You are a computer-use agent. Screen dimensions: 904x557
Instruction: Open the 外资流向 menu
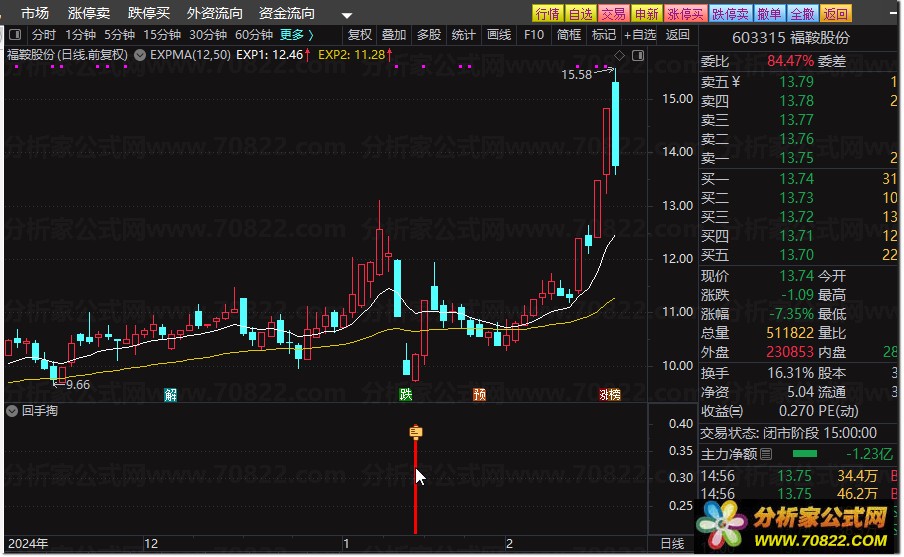(x=214, y=13)
